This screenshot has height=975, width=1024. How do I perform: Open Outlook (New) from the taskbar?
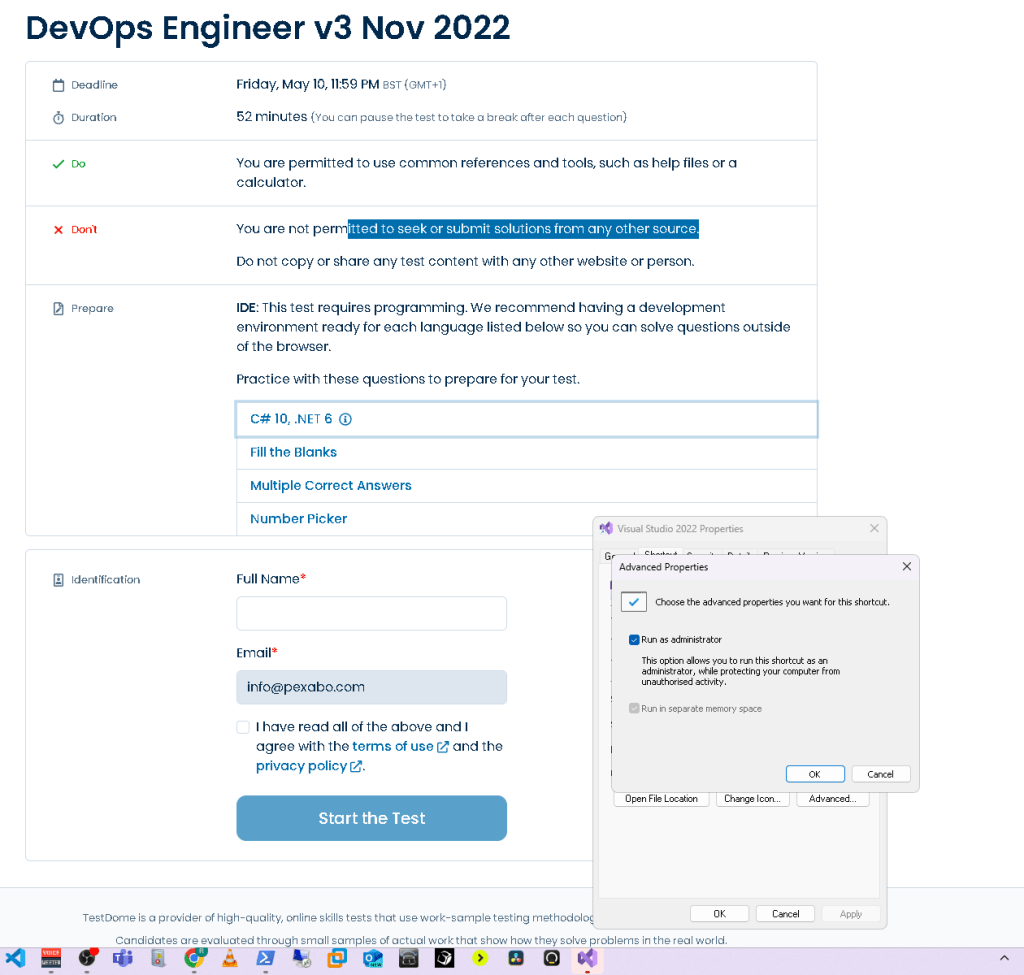click(x=373, y=958)
